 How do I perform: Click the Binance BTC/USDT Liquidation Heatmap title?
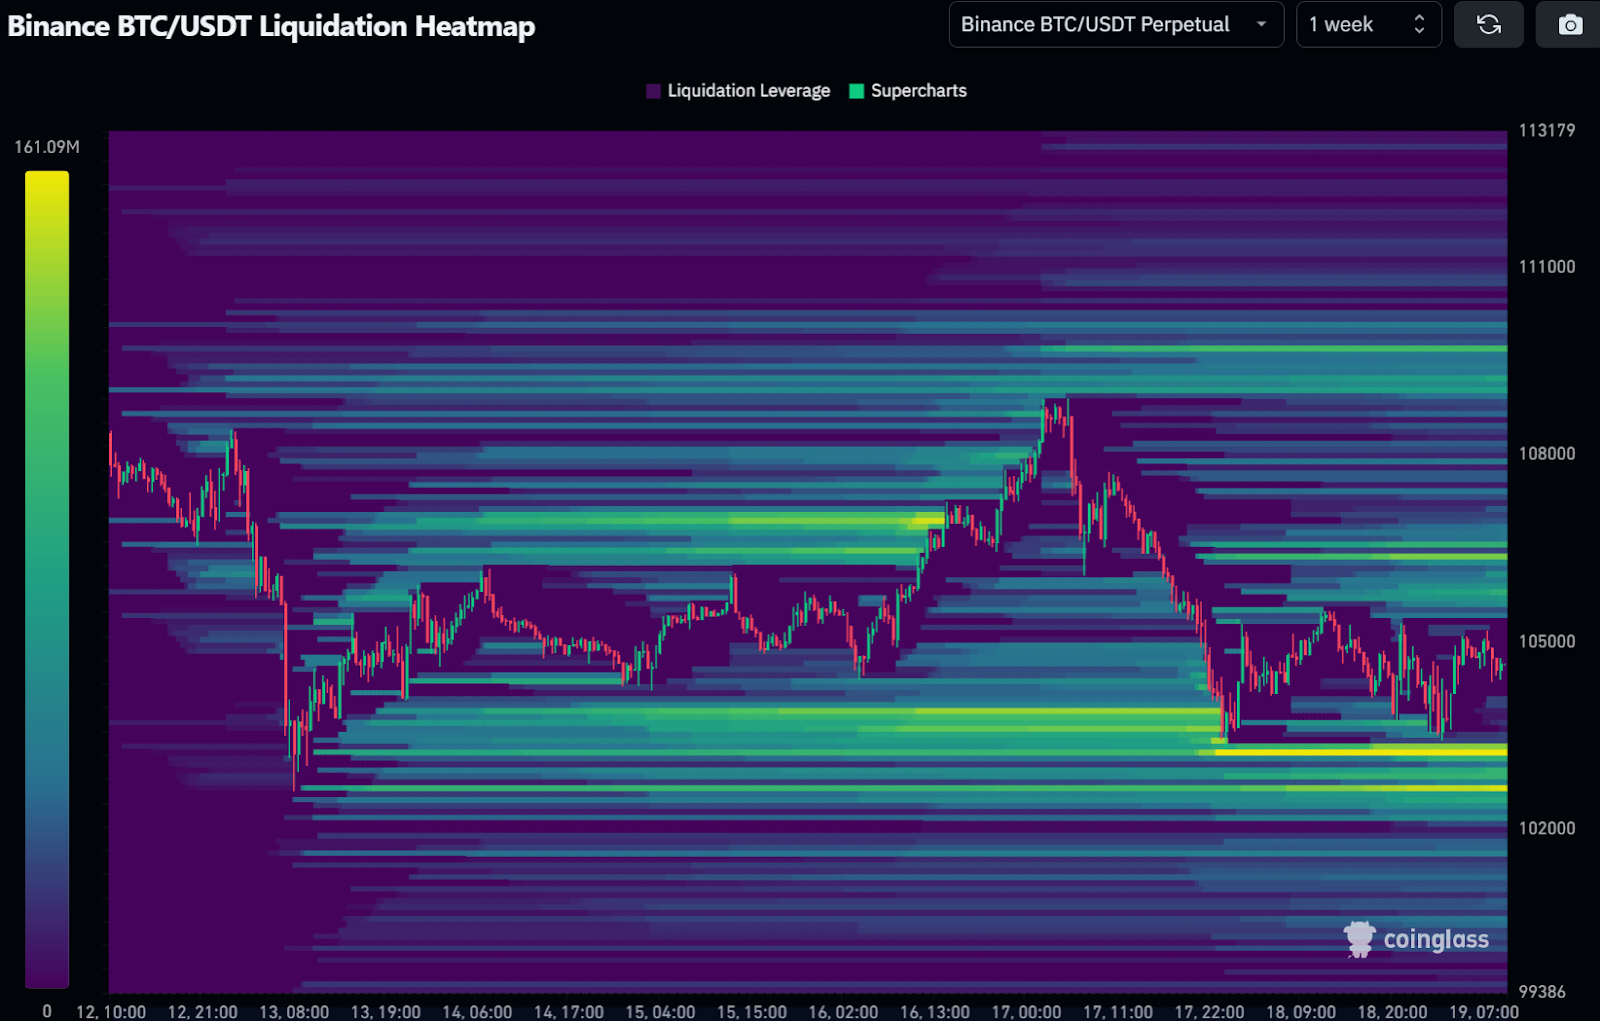click(271, 26)
